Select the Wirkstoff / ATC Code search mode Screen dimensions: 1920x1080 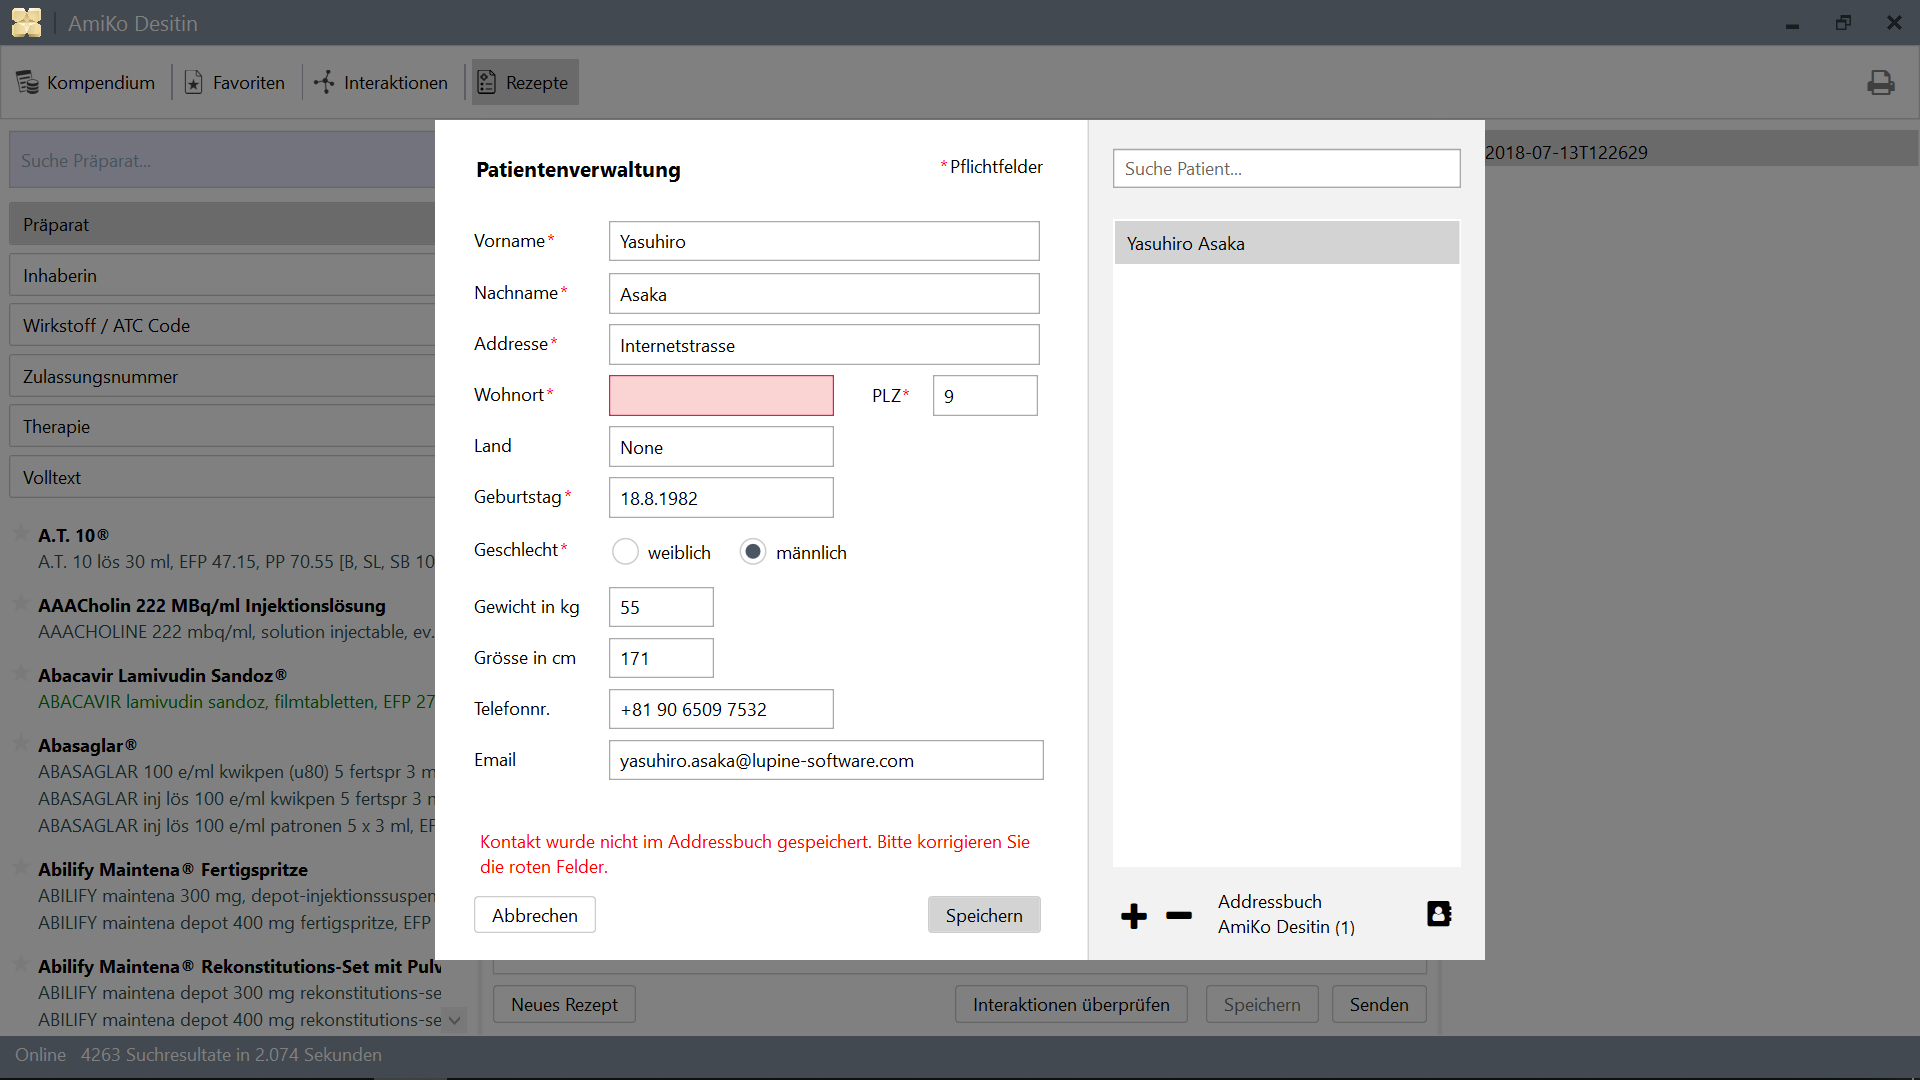pyautogui.click(x=222, y=326)
